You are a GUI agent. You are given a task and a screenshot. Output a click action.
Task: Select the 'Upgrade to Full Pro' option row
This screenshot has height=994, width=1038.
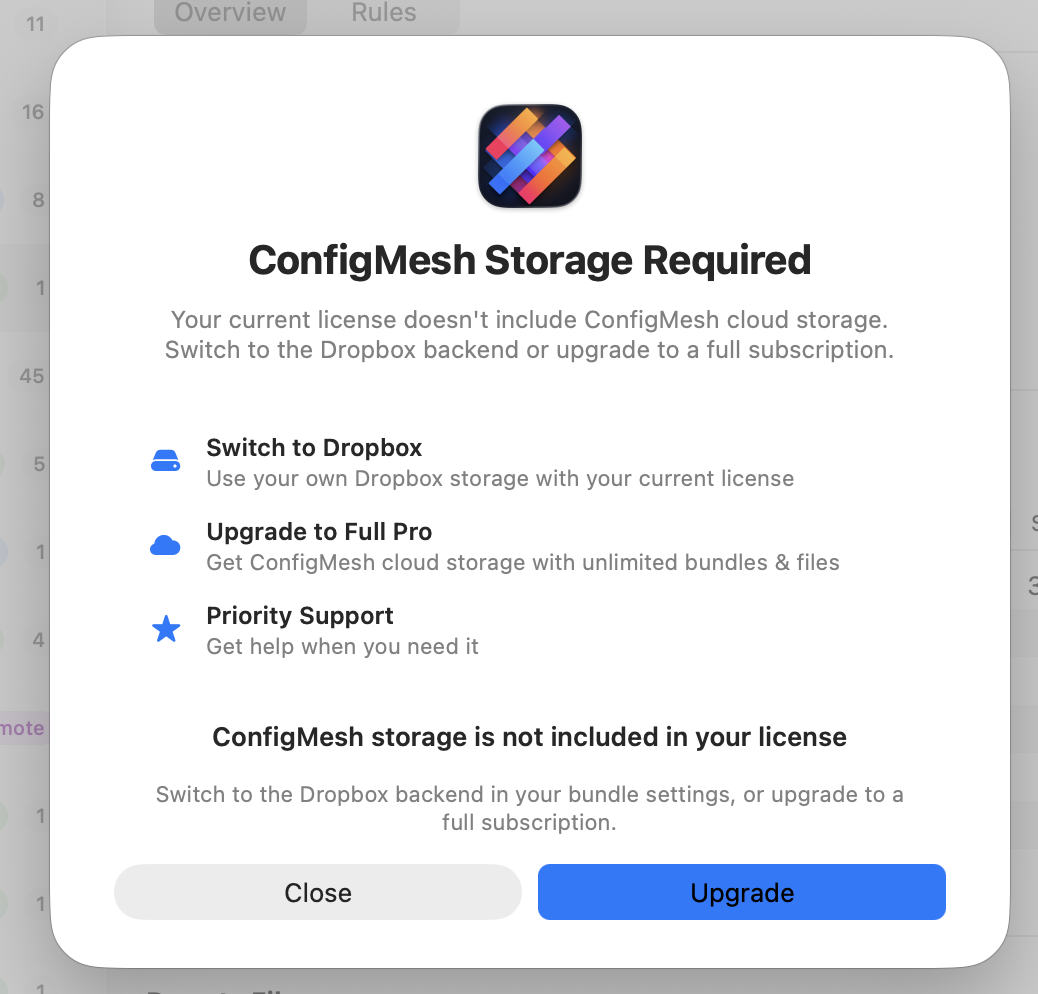coord(522,545)
